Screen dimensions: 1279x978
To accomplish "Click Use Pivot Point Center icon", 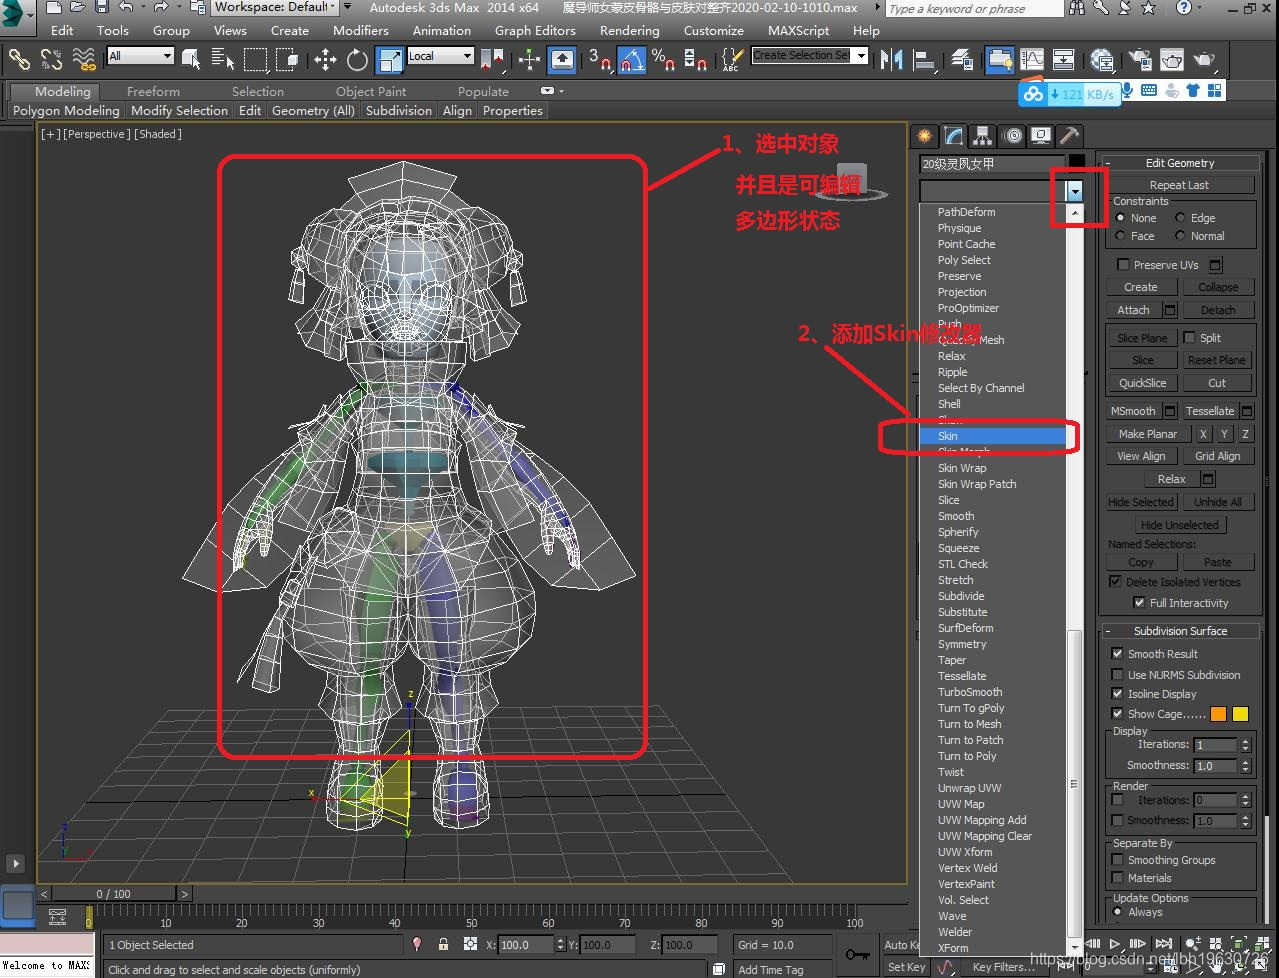I will pos(492,59).
